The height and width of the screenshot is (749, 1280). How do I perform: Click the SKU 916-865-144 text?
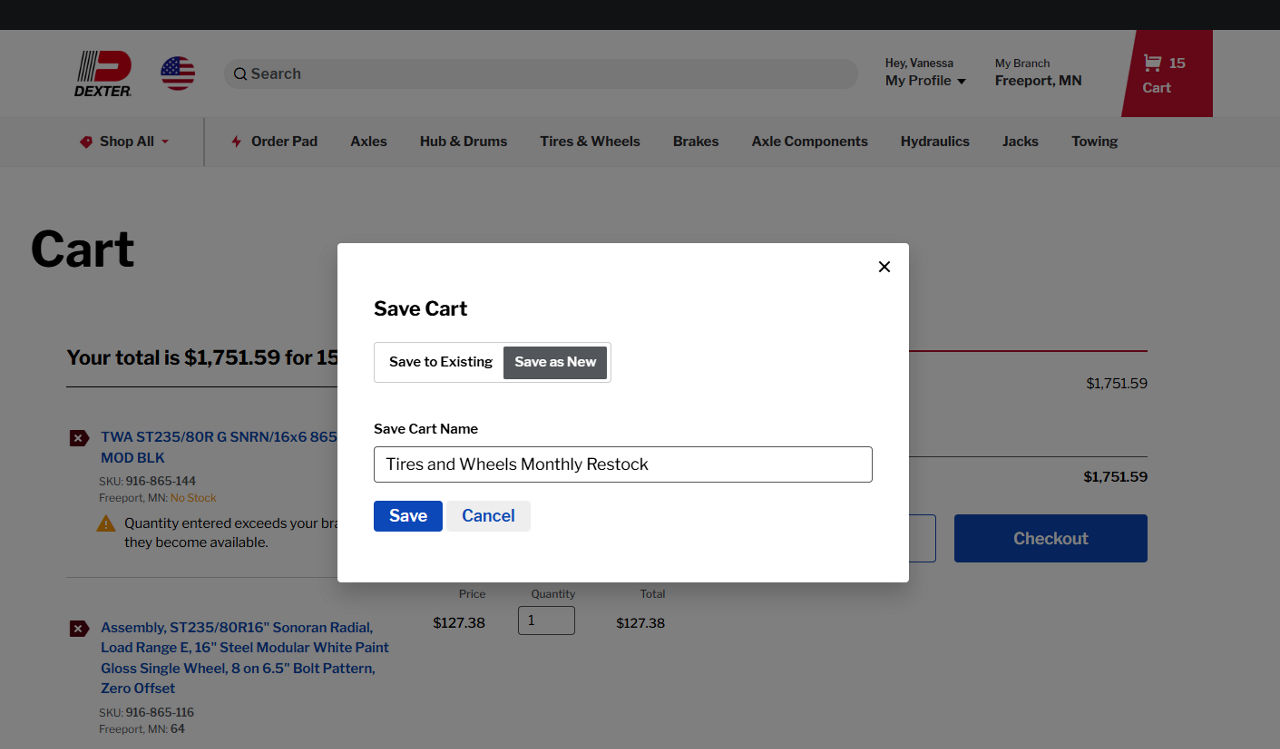[x=147, y=481]
